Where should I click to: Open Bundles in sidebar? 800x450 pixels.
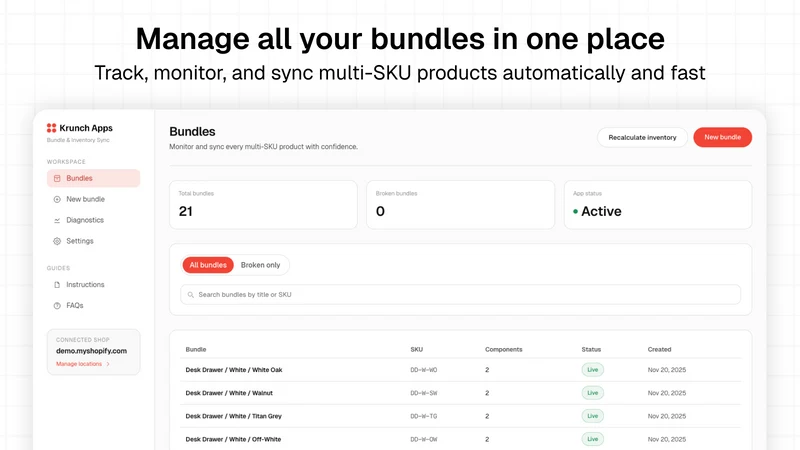click(93, 178)
